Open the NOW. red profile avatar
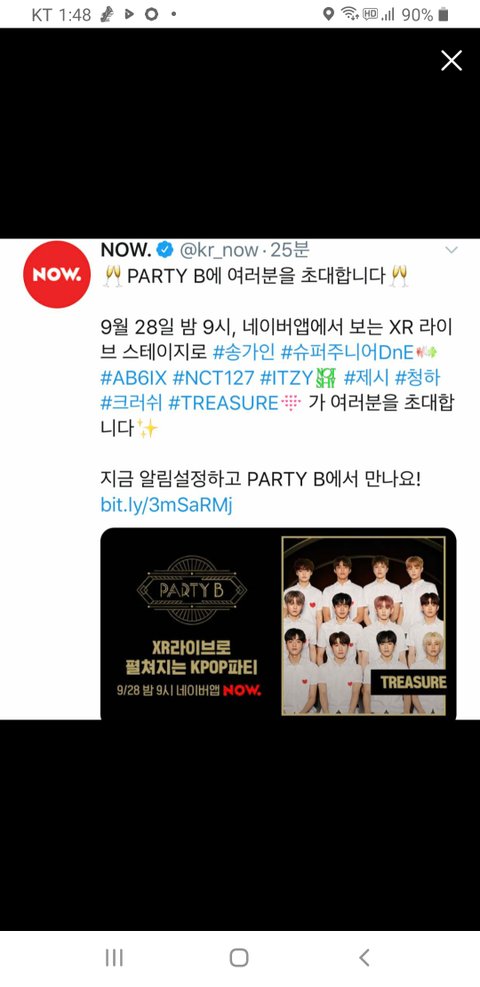Screen dimensions: 480x987 (x=57, y=274)
